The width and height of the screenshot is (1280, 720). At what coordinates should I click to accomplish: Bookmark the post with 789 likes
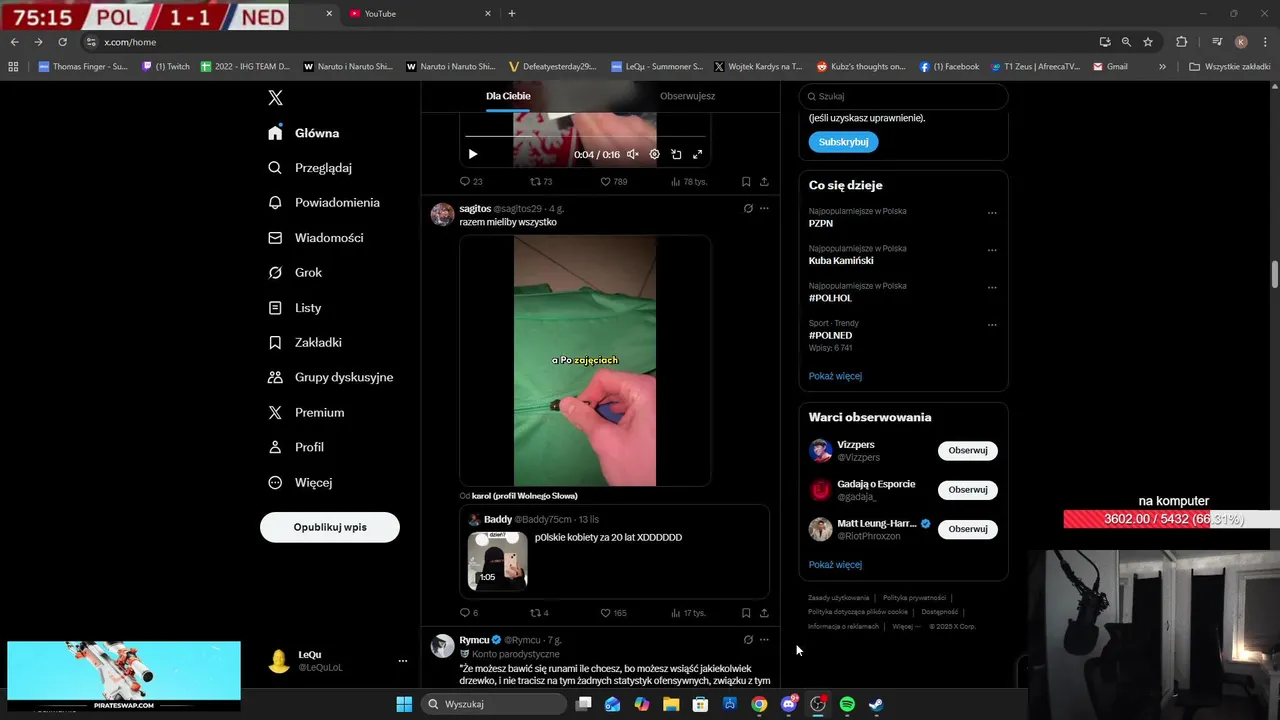746,182
